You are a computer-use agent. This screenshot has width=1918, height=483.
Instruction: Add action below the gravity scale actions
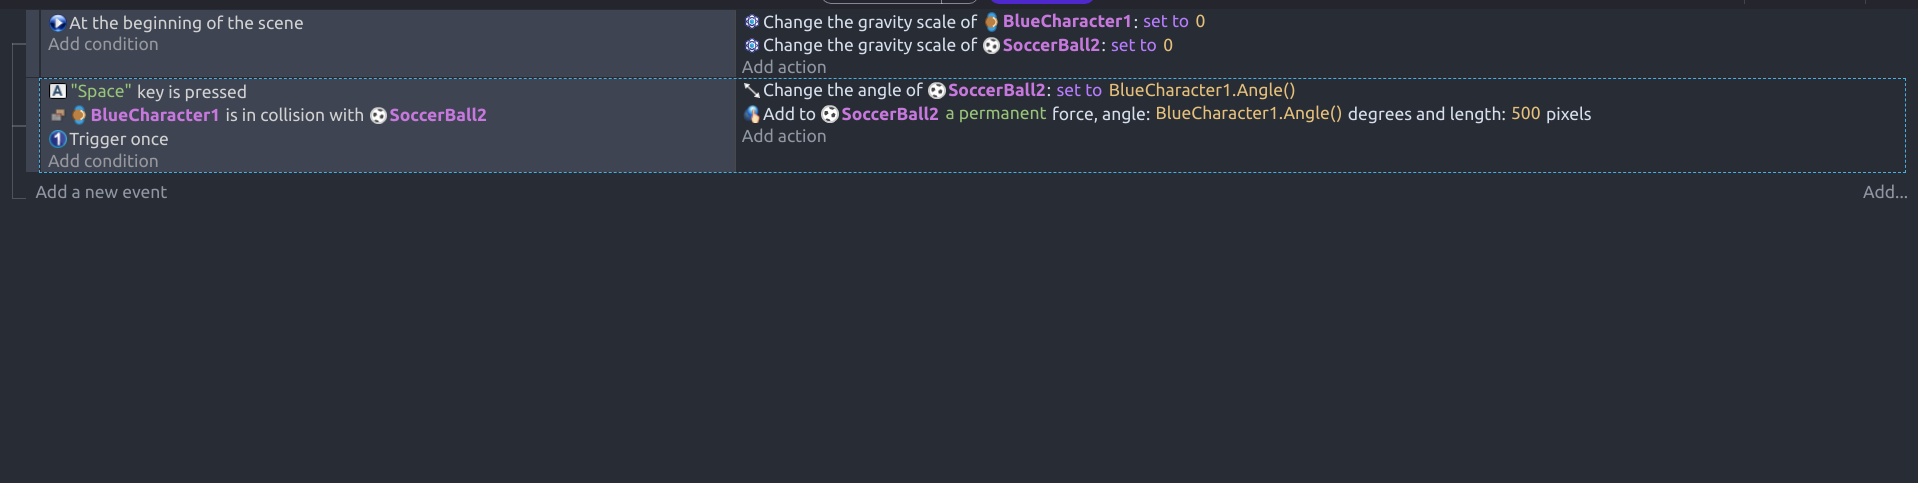coord(784,67)
